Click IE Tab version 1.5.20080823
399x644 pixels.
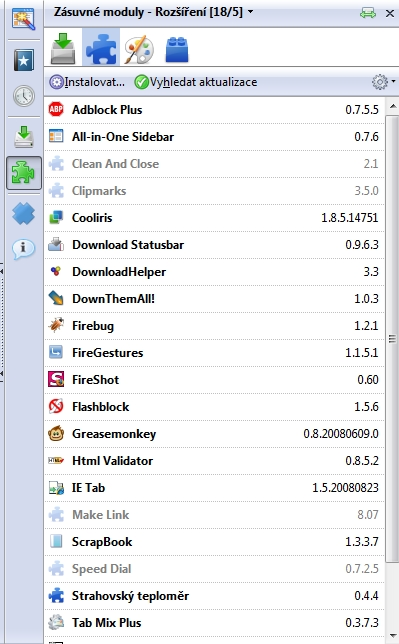(x=345, y=488)
